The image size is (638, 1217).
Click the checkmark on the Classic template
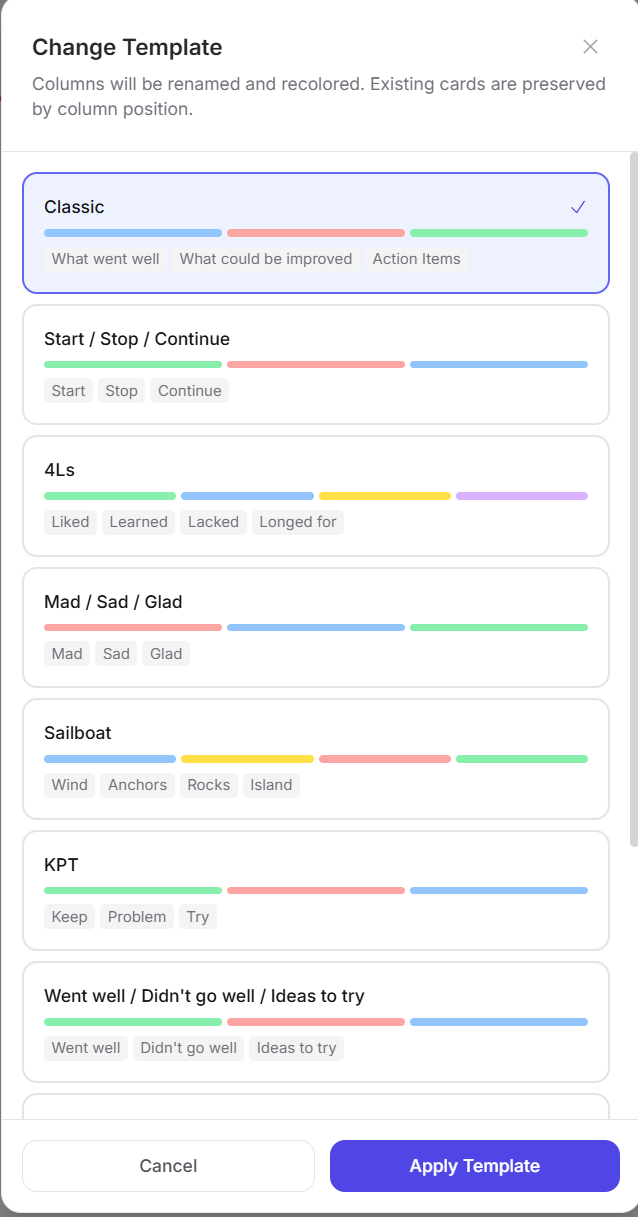pyautogui.click(x=577, y=207)
